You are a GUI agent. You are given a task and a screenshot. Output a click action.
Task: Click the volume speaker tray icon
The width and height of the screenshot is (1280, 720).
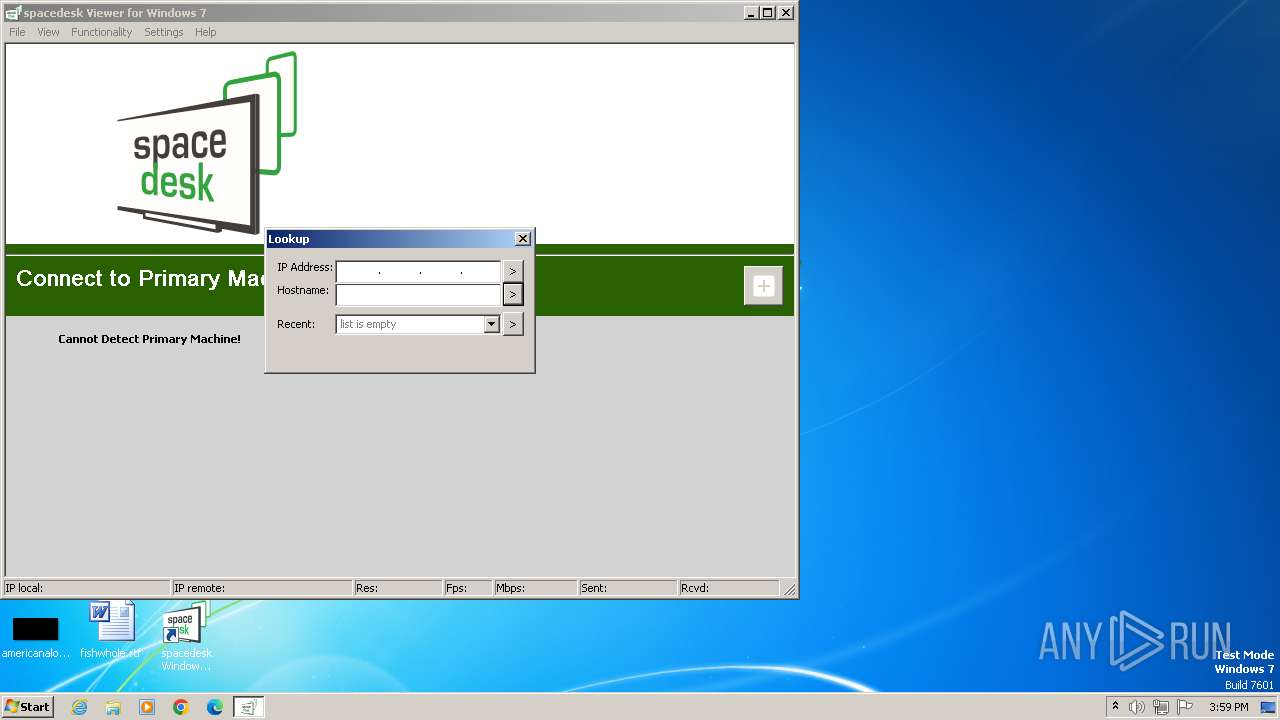click(x=1137, y=707)
